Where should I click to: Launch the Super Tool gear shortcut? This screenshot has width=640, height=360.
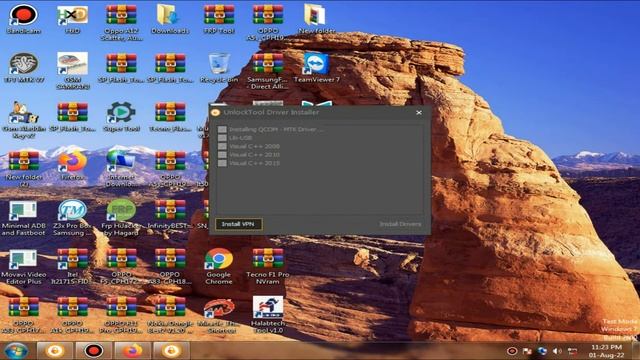point(121,117)
